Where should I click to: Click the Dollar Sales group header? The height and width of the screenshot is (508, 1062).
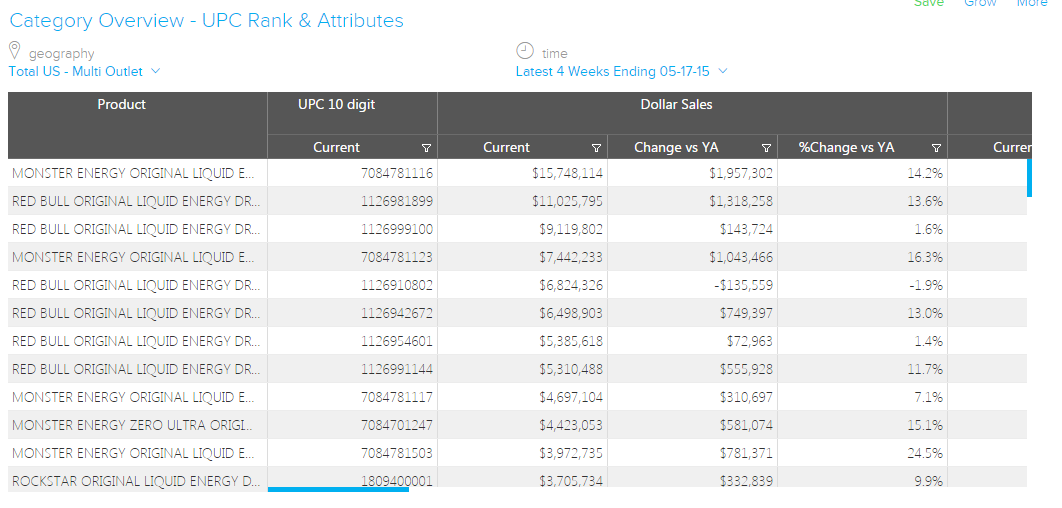point(677,105)
